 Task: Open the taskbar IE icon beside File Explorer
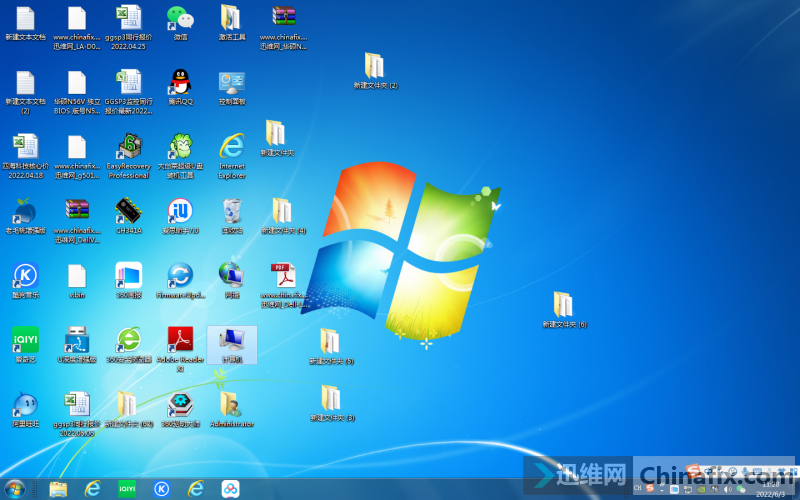point(92,489)
